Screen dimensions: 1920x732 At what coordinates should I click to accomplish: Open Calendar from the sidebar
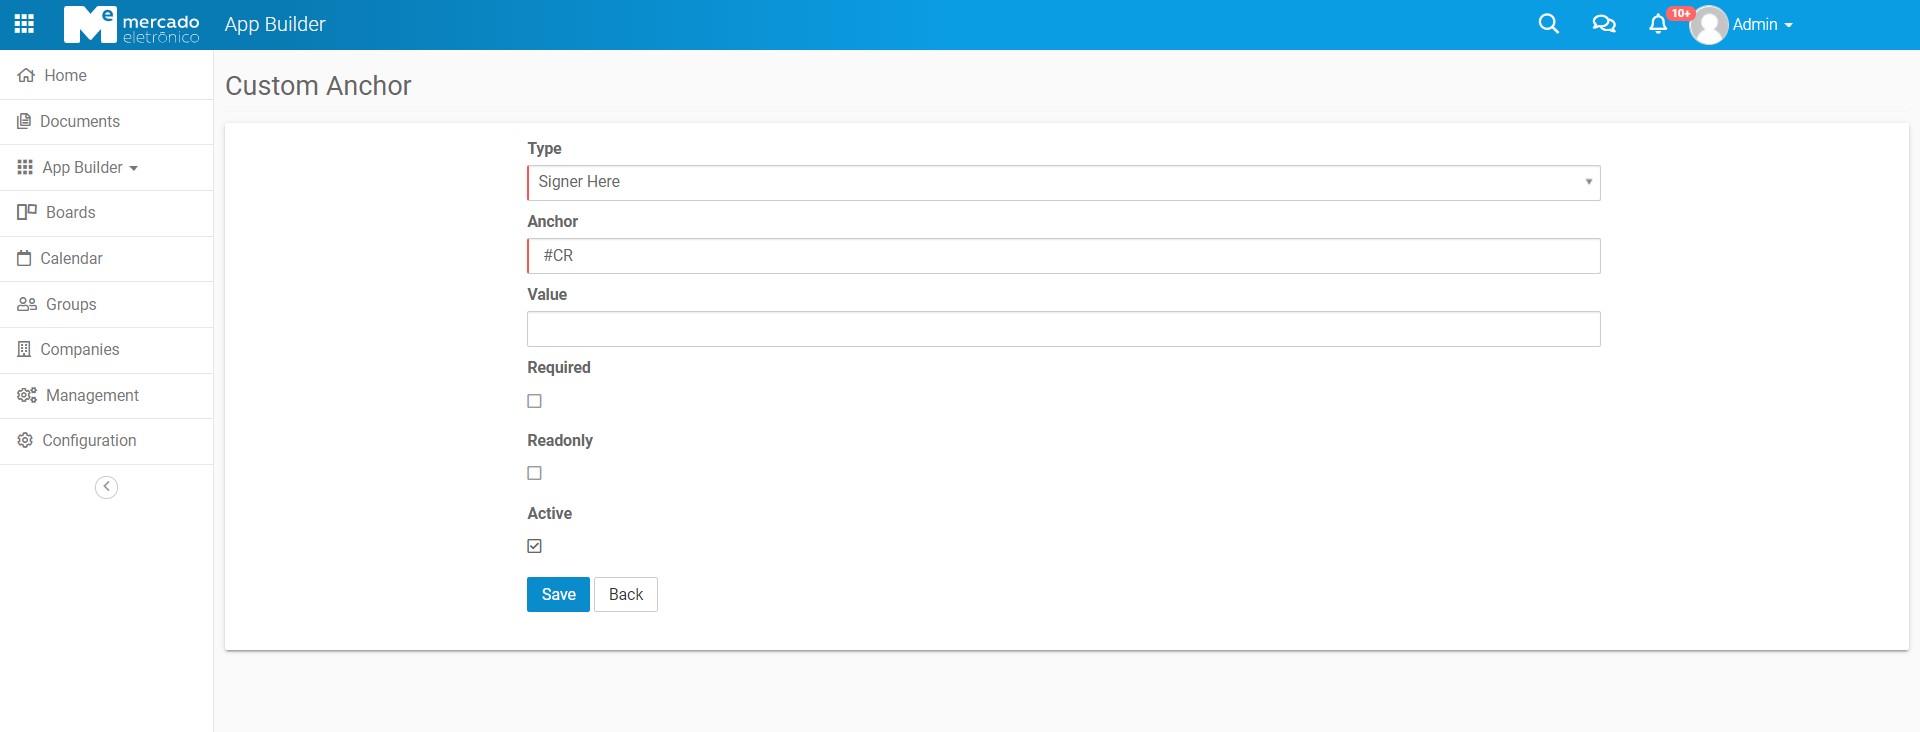pyautogui.click(x=71, y=259)
